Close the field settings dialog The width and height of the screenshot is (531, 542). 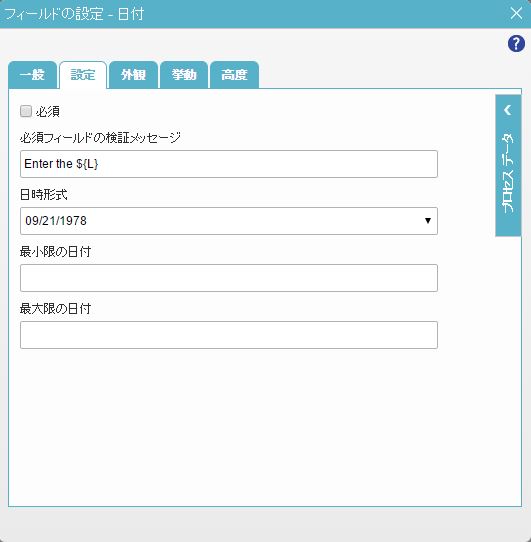[516, 13]
